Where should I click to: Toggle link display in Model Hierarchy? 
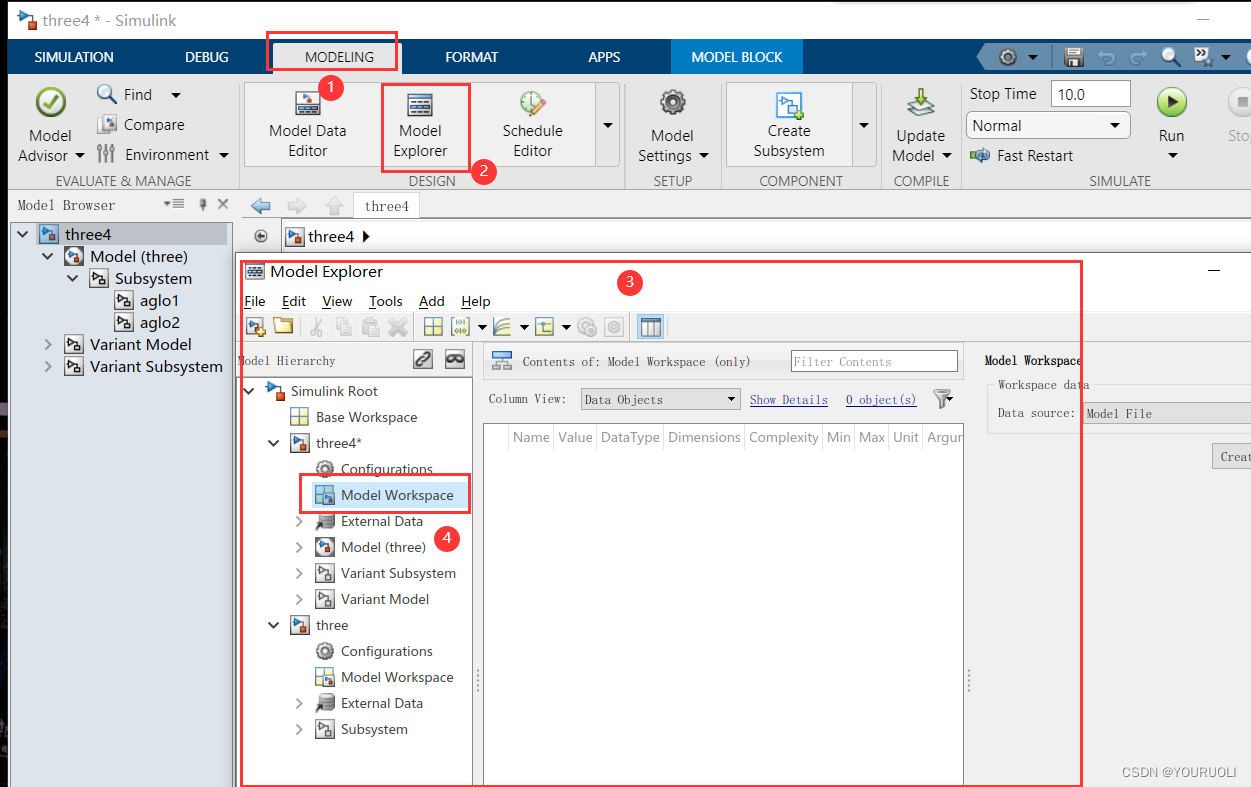[x=423, y=359]
